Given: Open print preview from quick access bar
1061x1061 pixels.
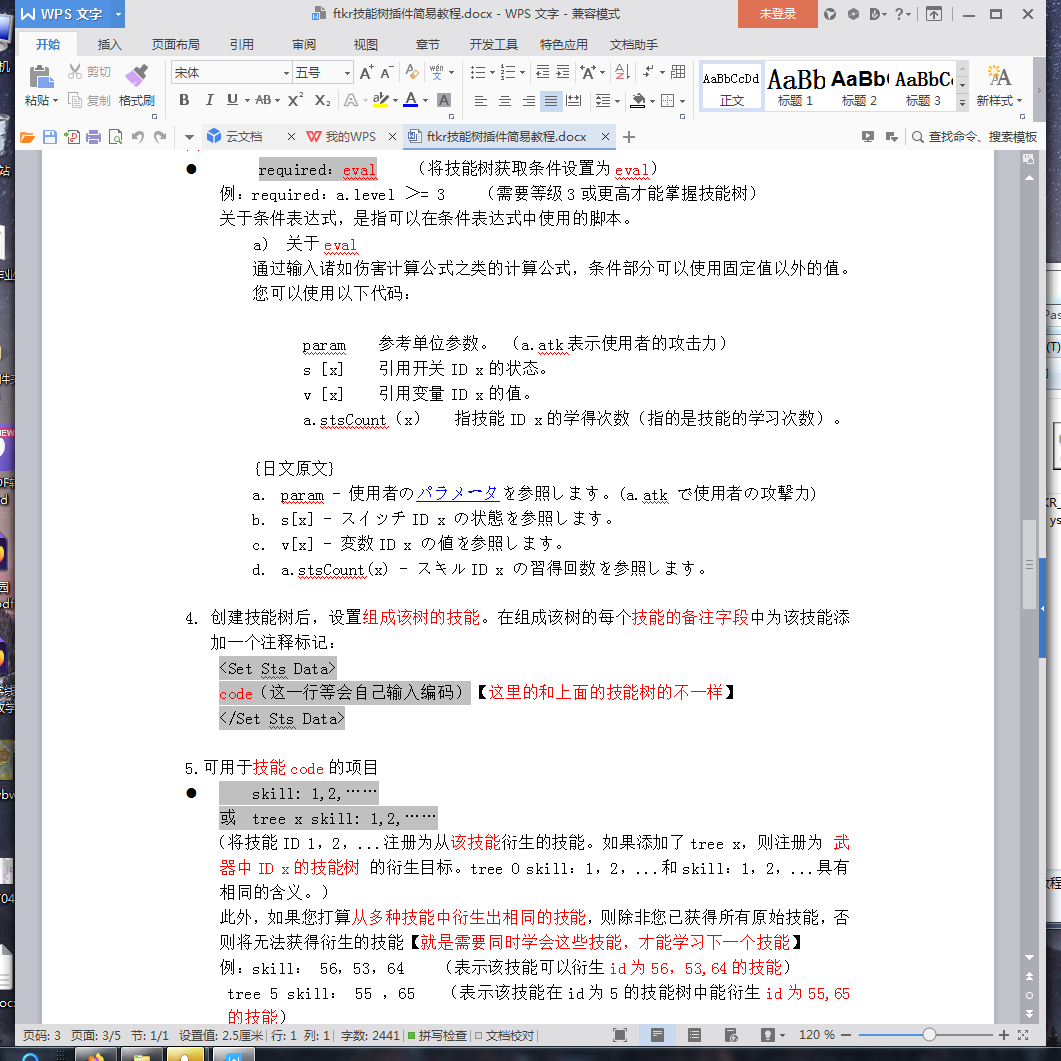Looking at the screenshot, I should pyautogui.click(x=116, y=137).
